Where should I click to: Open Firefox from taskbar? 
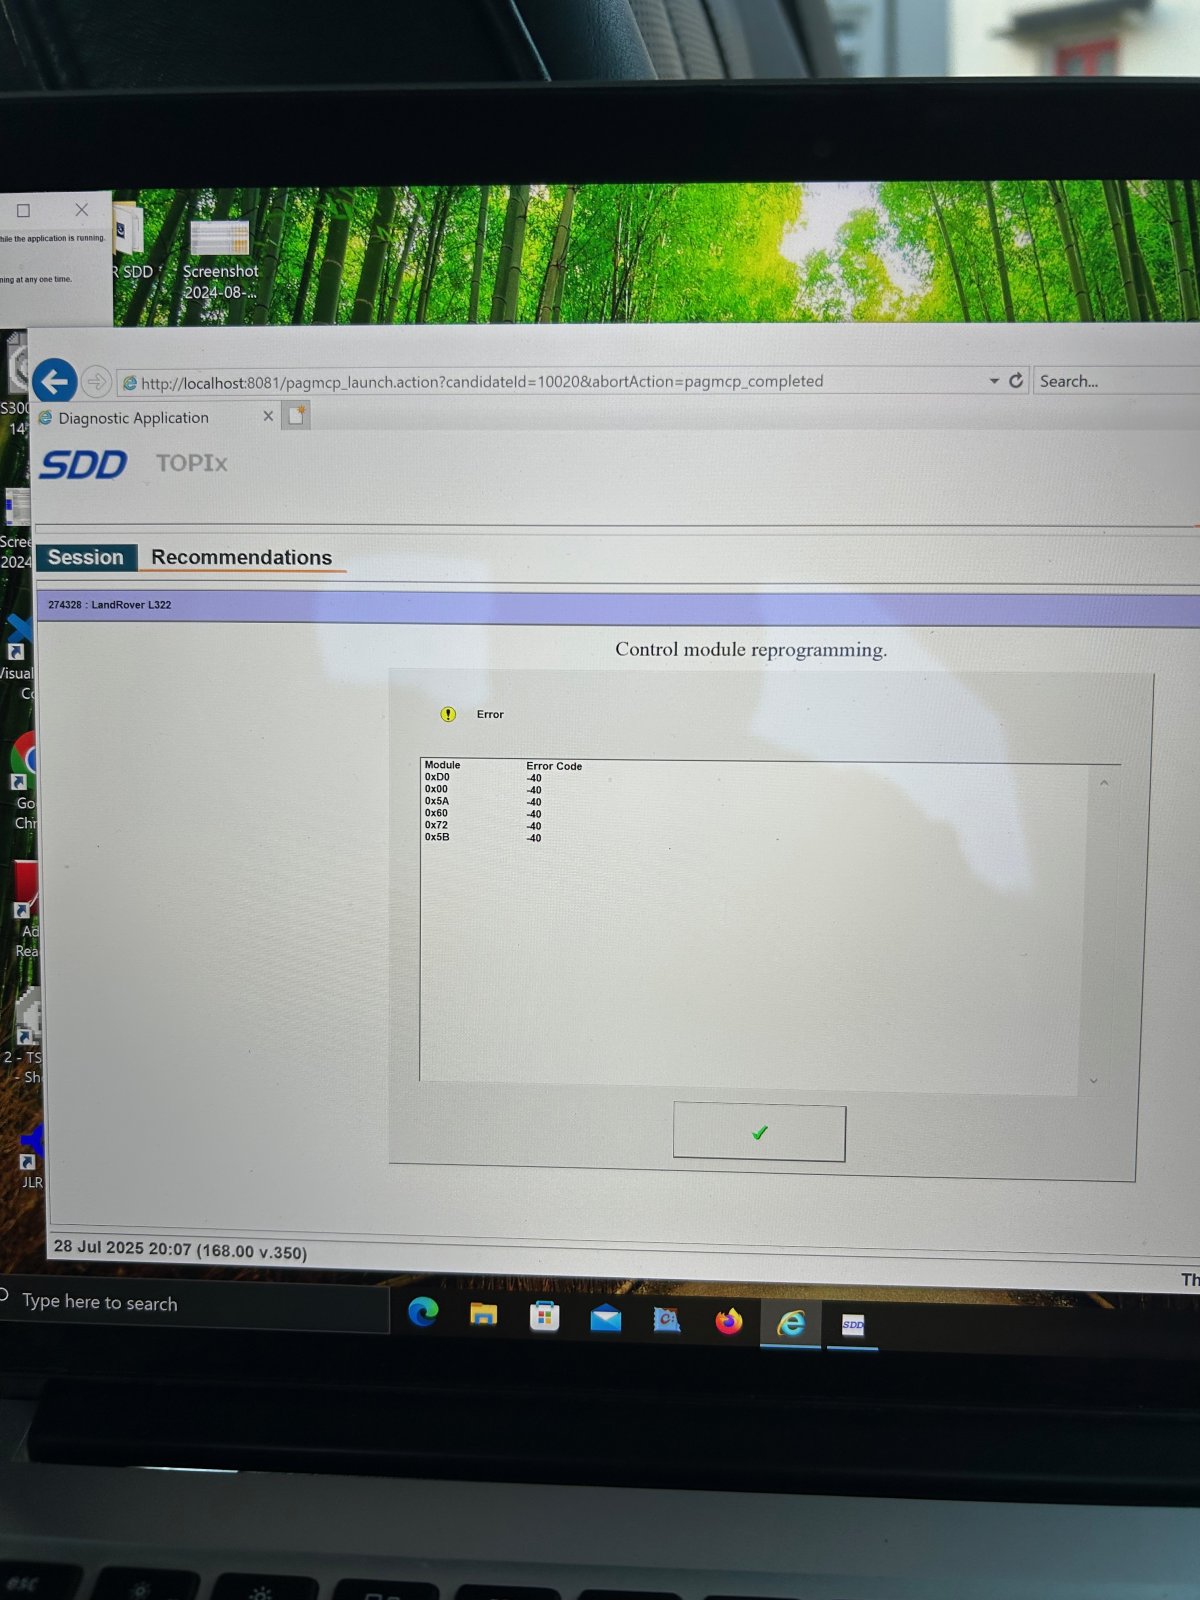(x=729, y=1322)
